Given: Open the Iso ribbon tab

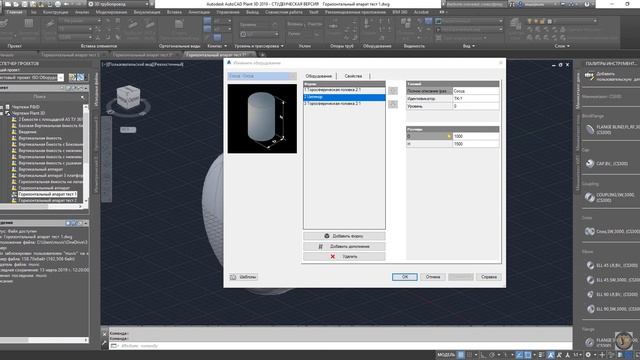Looking at the screenshot, I should click(33, 12).
